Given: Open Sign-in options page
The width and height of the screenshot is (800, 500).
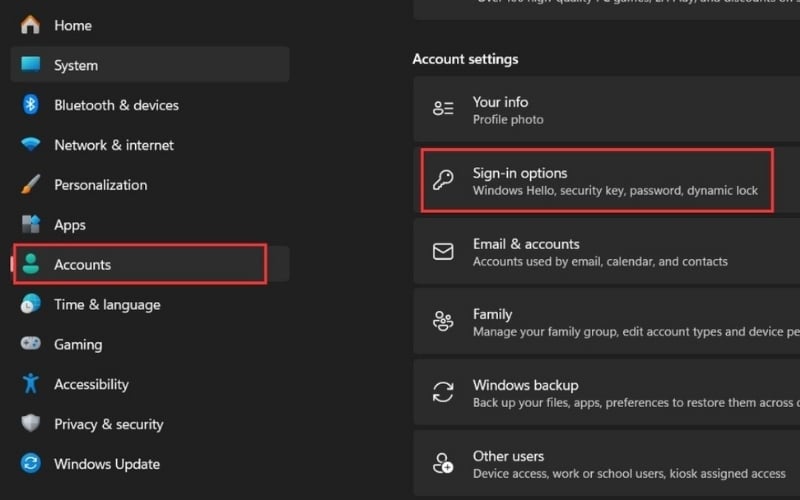Looking at the screenshot, I should [607, 180].
